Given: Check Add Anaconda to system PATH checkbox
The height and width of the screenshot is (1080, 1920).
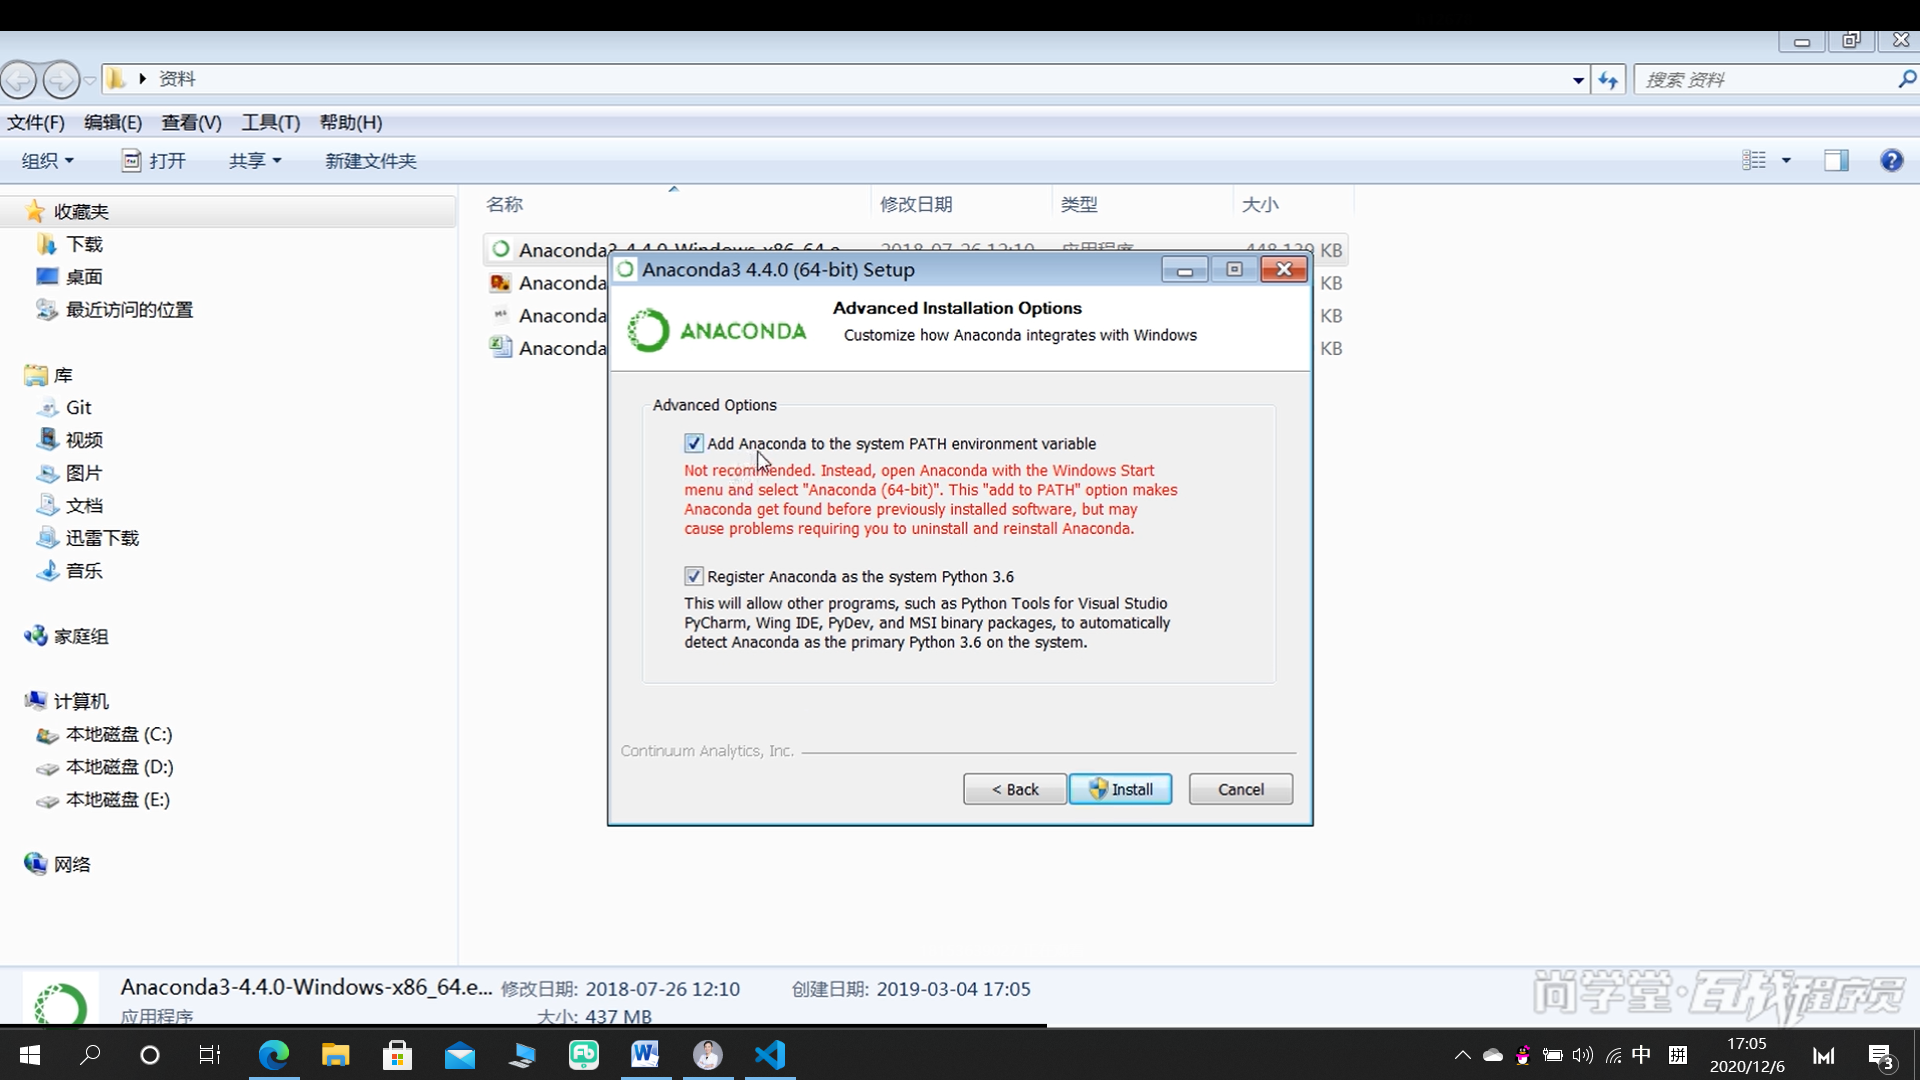Looking at the screenshot, I should [x=694, y=443].
